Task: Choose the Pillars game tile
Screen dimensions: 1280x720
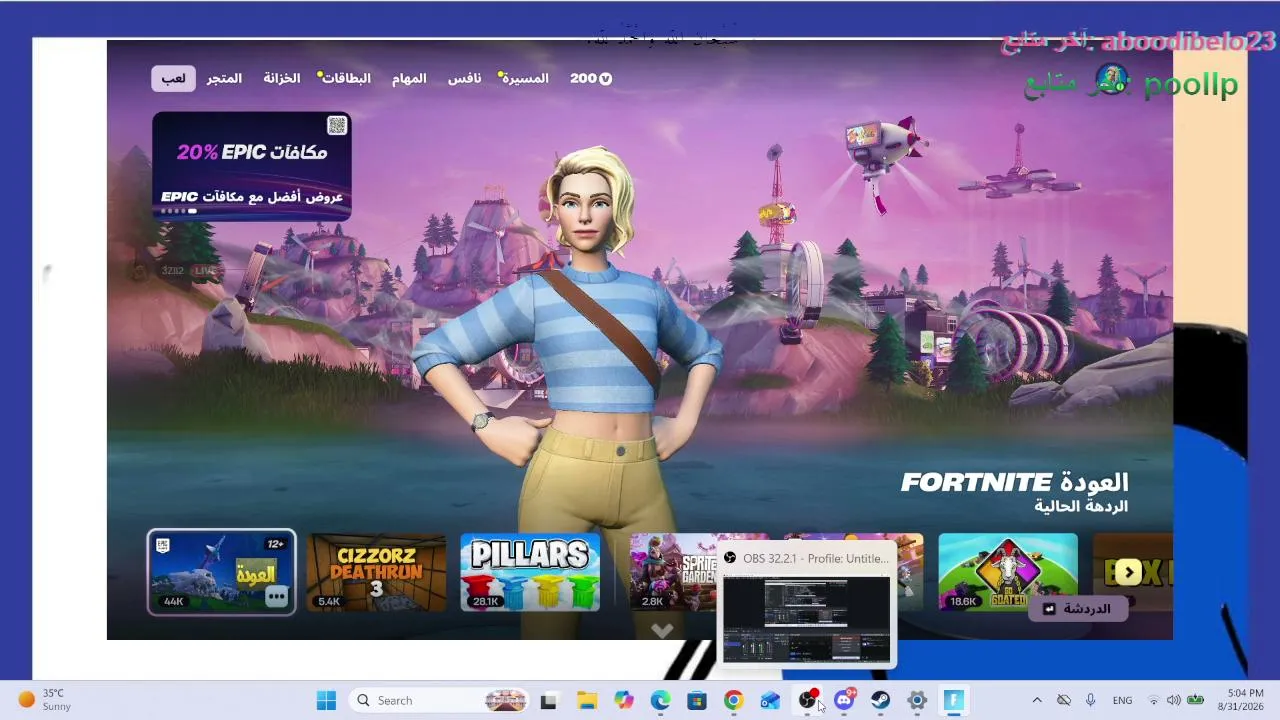Action: click(530, 572)
